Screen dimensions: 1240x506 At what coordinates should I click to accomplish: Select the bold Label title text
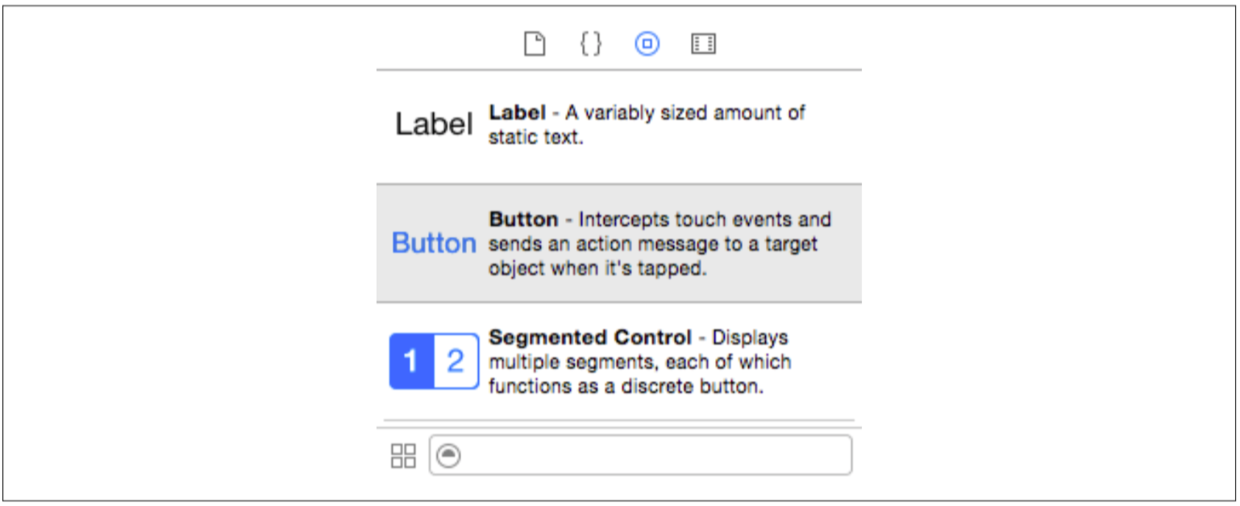point(516,113)
